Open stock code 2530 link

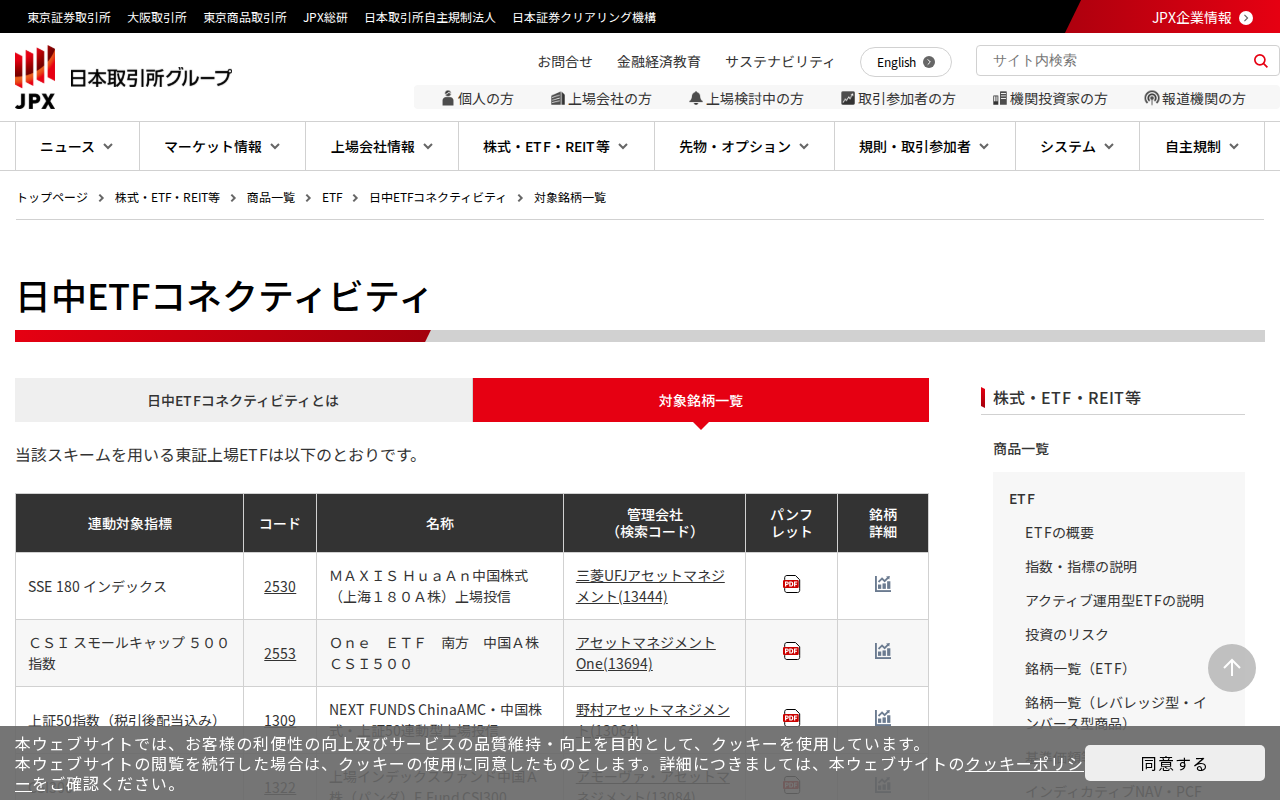(x=280, y=586)
